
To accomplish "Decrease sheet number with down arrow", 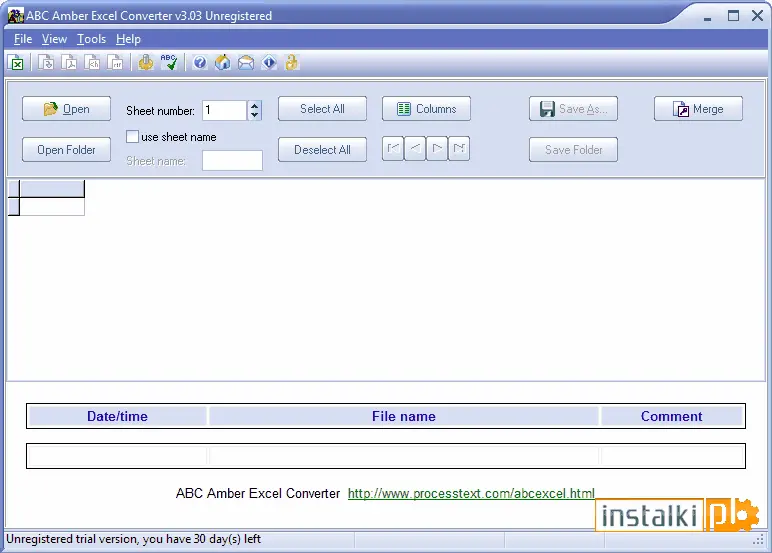I will point(254,115).
